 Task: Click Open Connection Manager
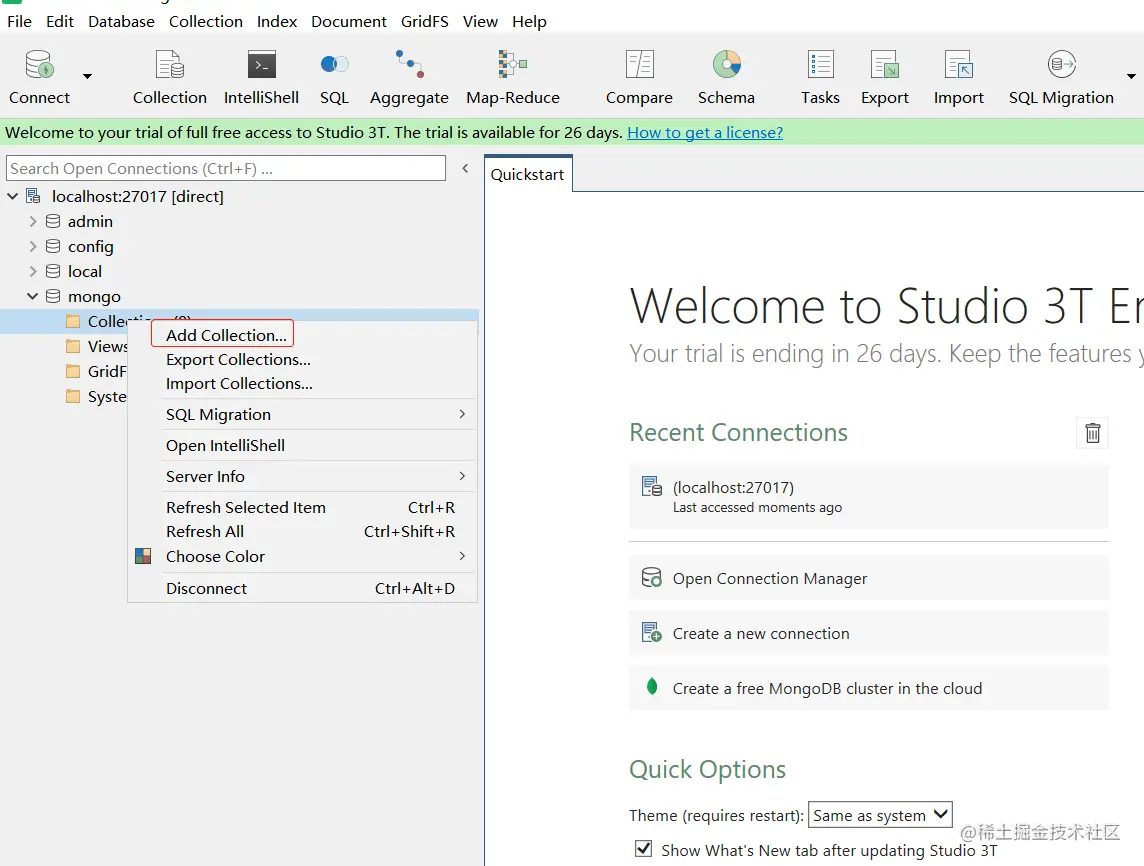(868, 579)
